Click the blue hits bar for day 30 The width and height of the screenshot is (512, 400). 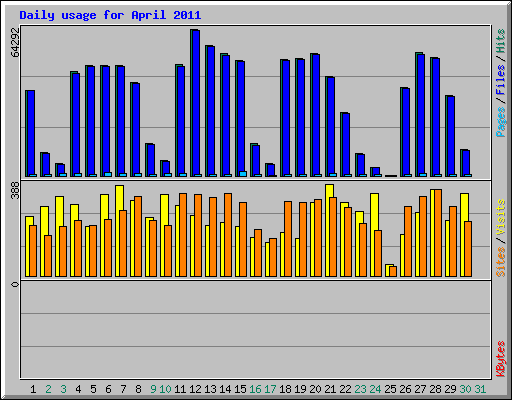point(466,163)
